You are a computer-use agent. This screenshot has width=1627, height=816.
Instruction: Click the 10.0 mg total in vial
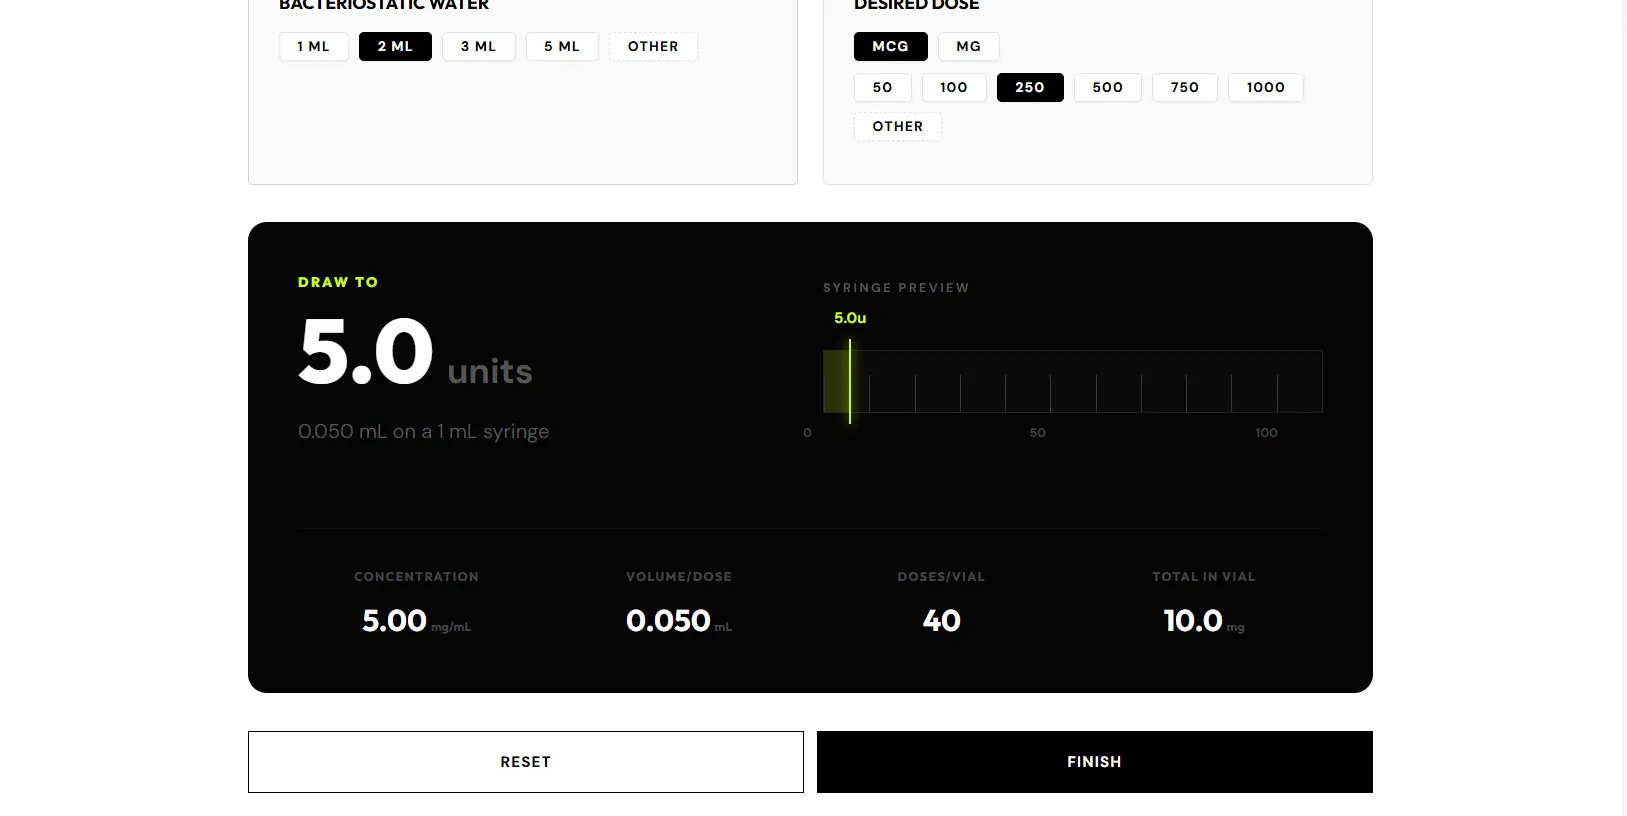coord(1204,621)
